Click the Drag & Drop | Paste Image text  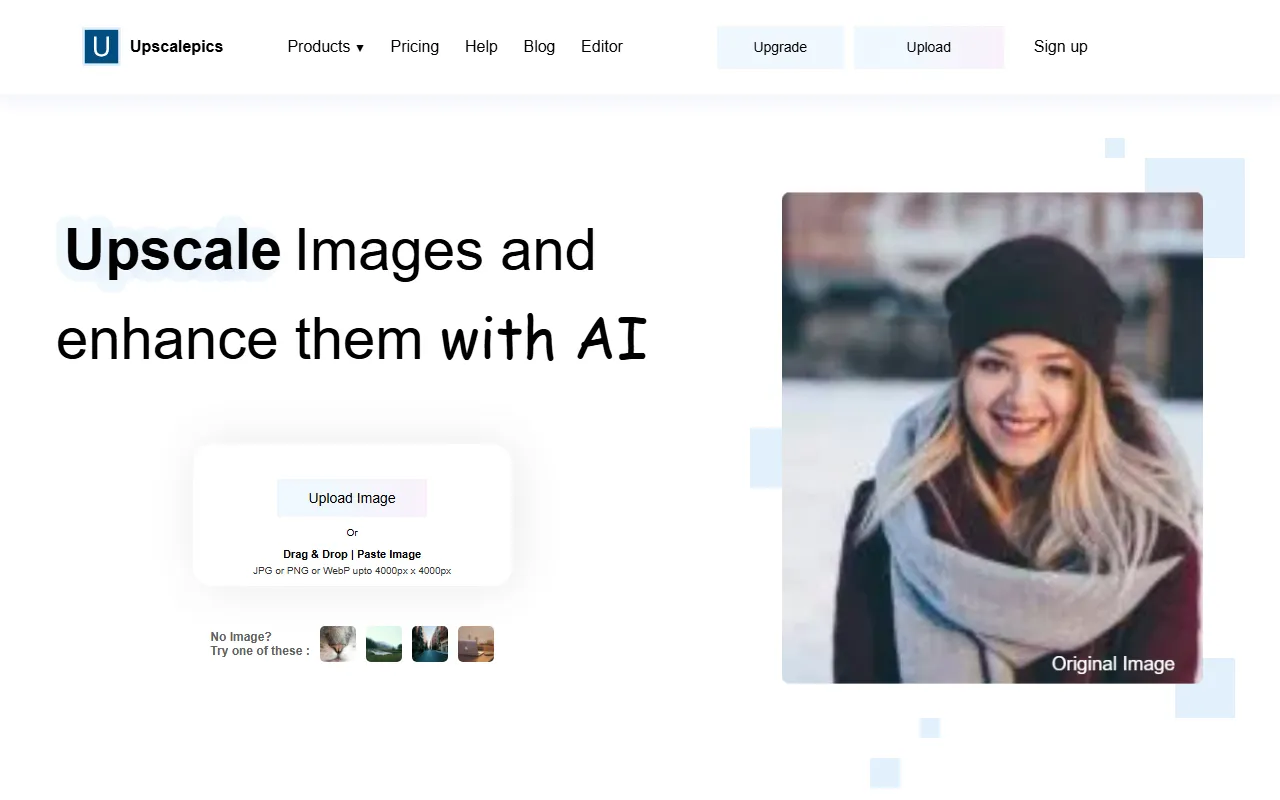[352, 553]
